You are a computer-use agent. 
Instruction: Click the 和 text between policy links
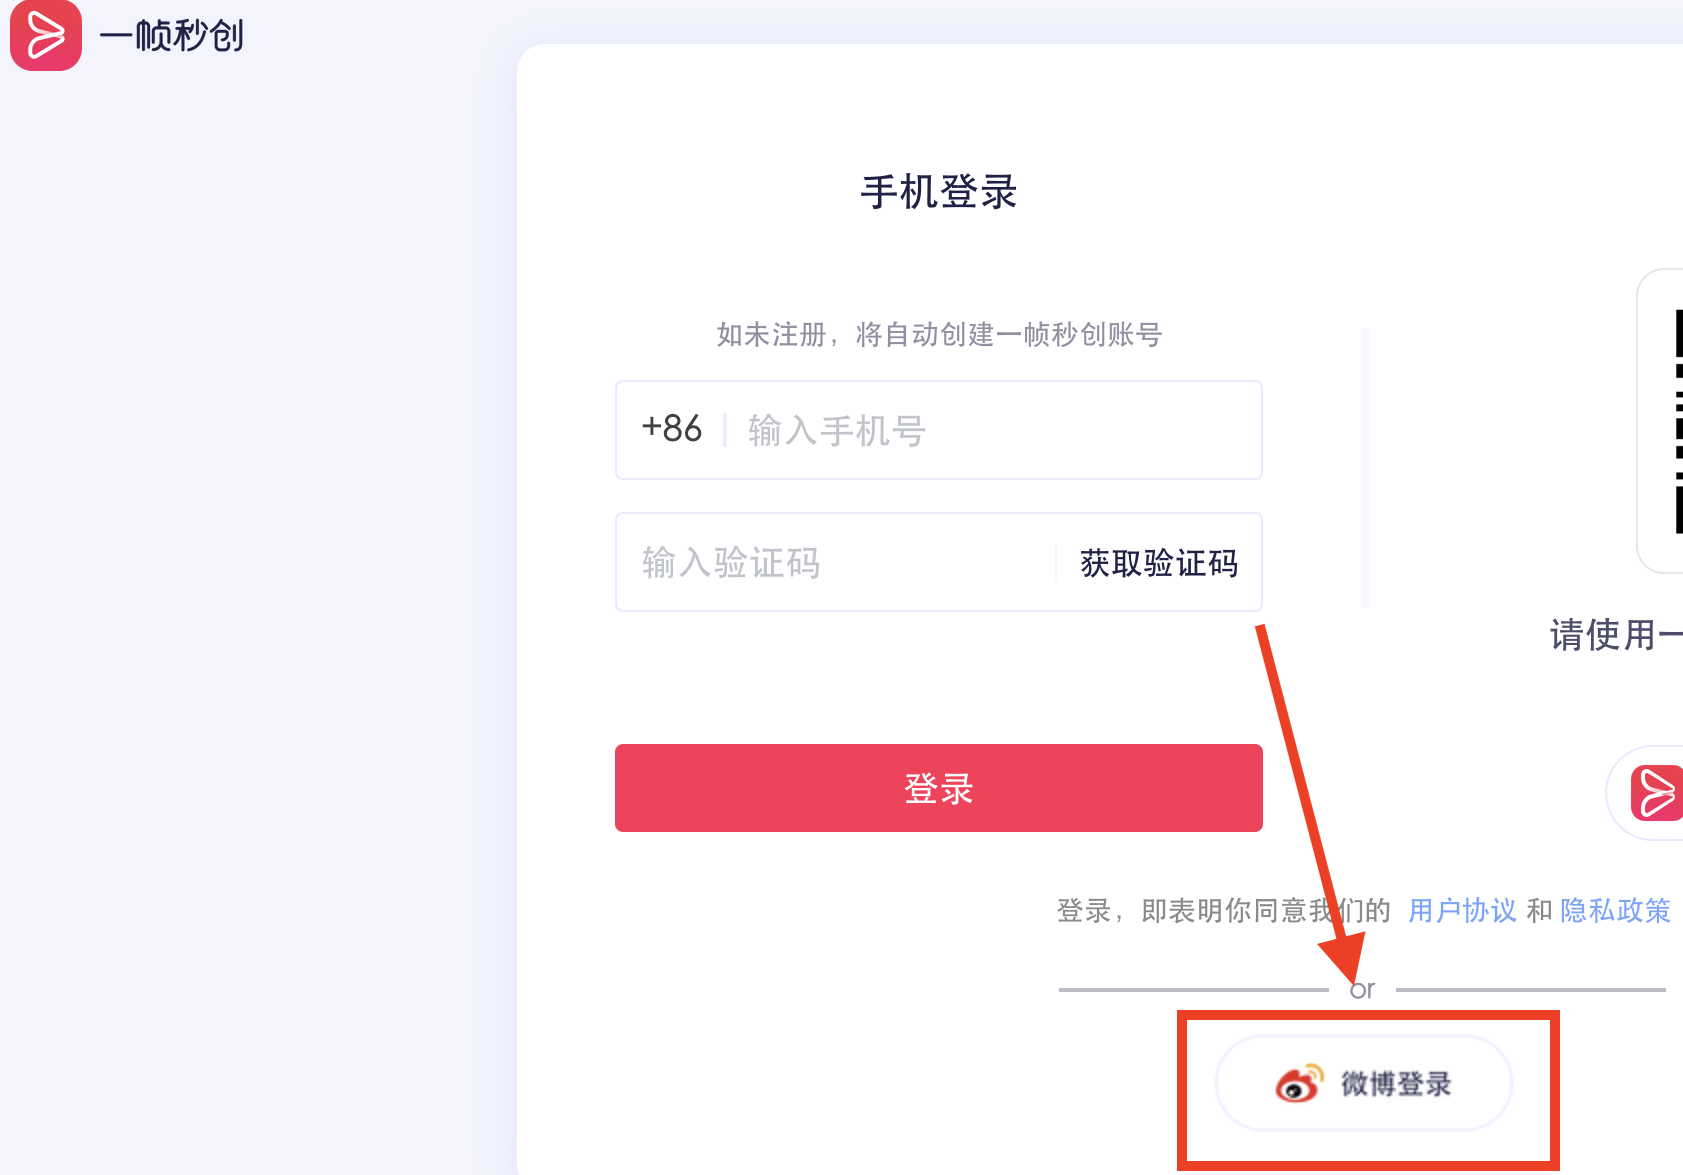(x=1539, y=910)
